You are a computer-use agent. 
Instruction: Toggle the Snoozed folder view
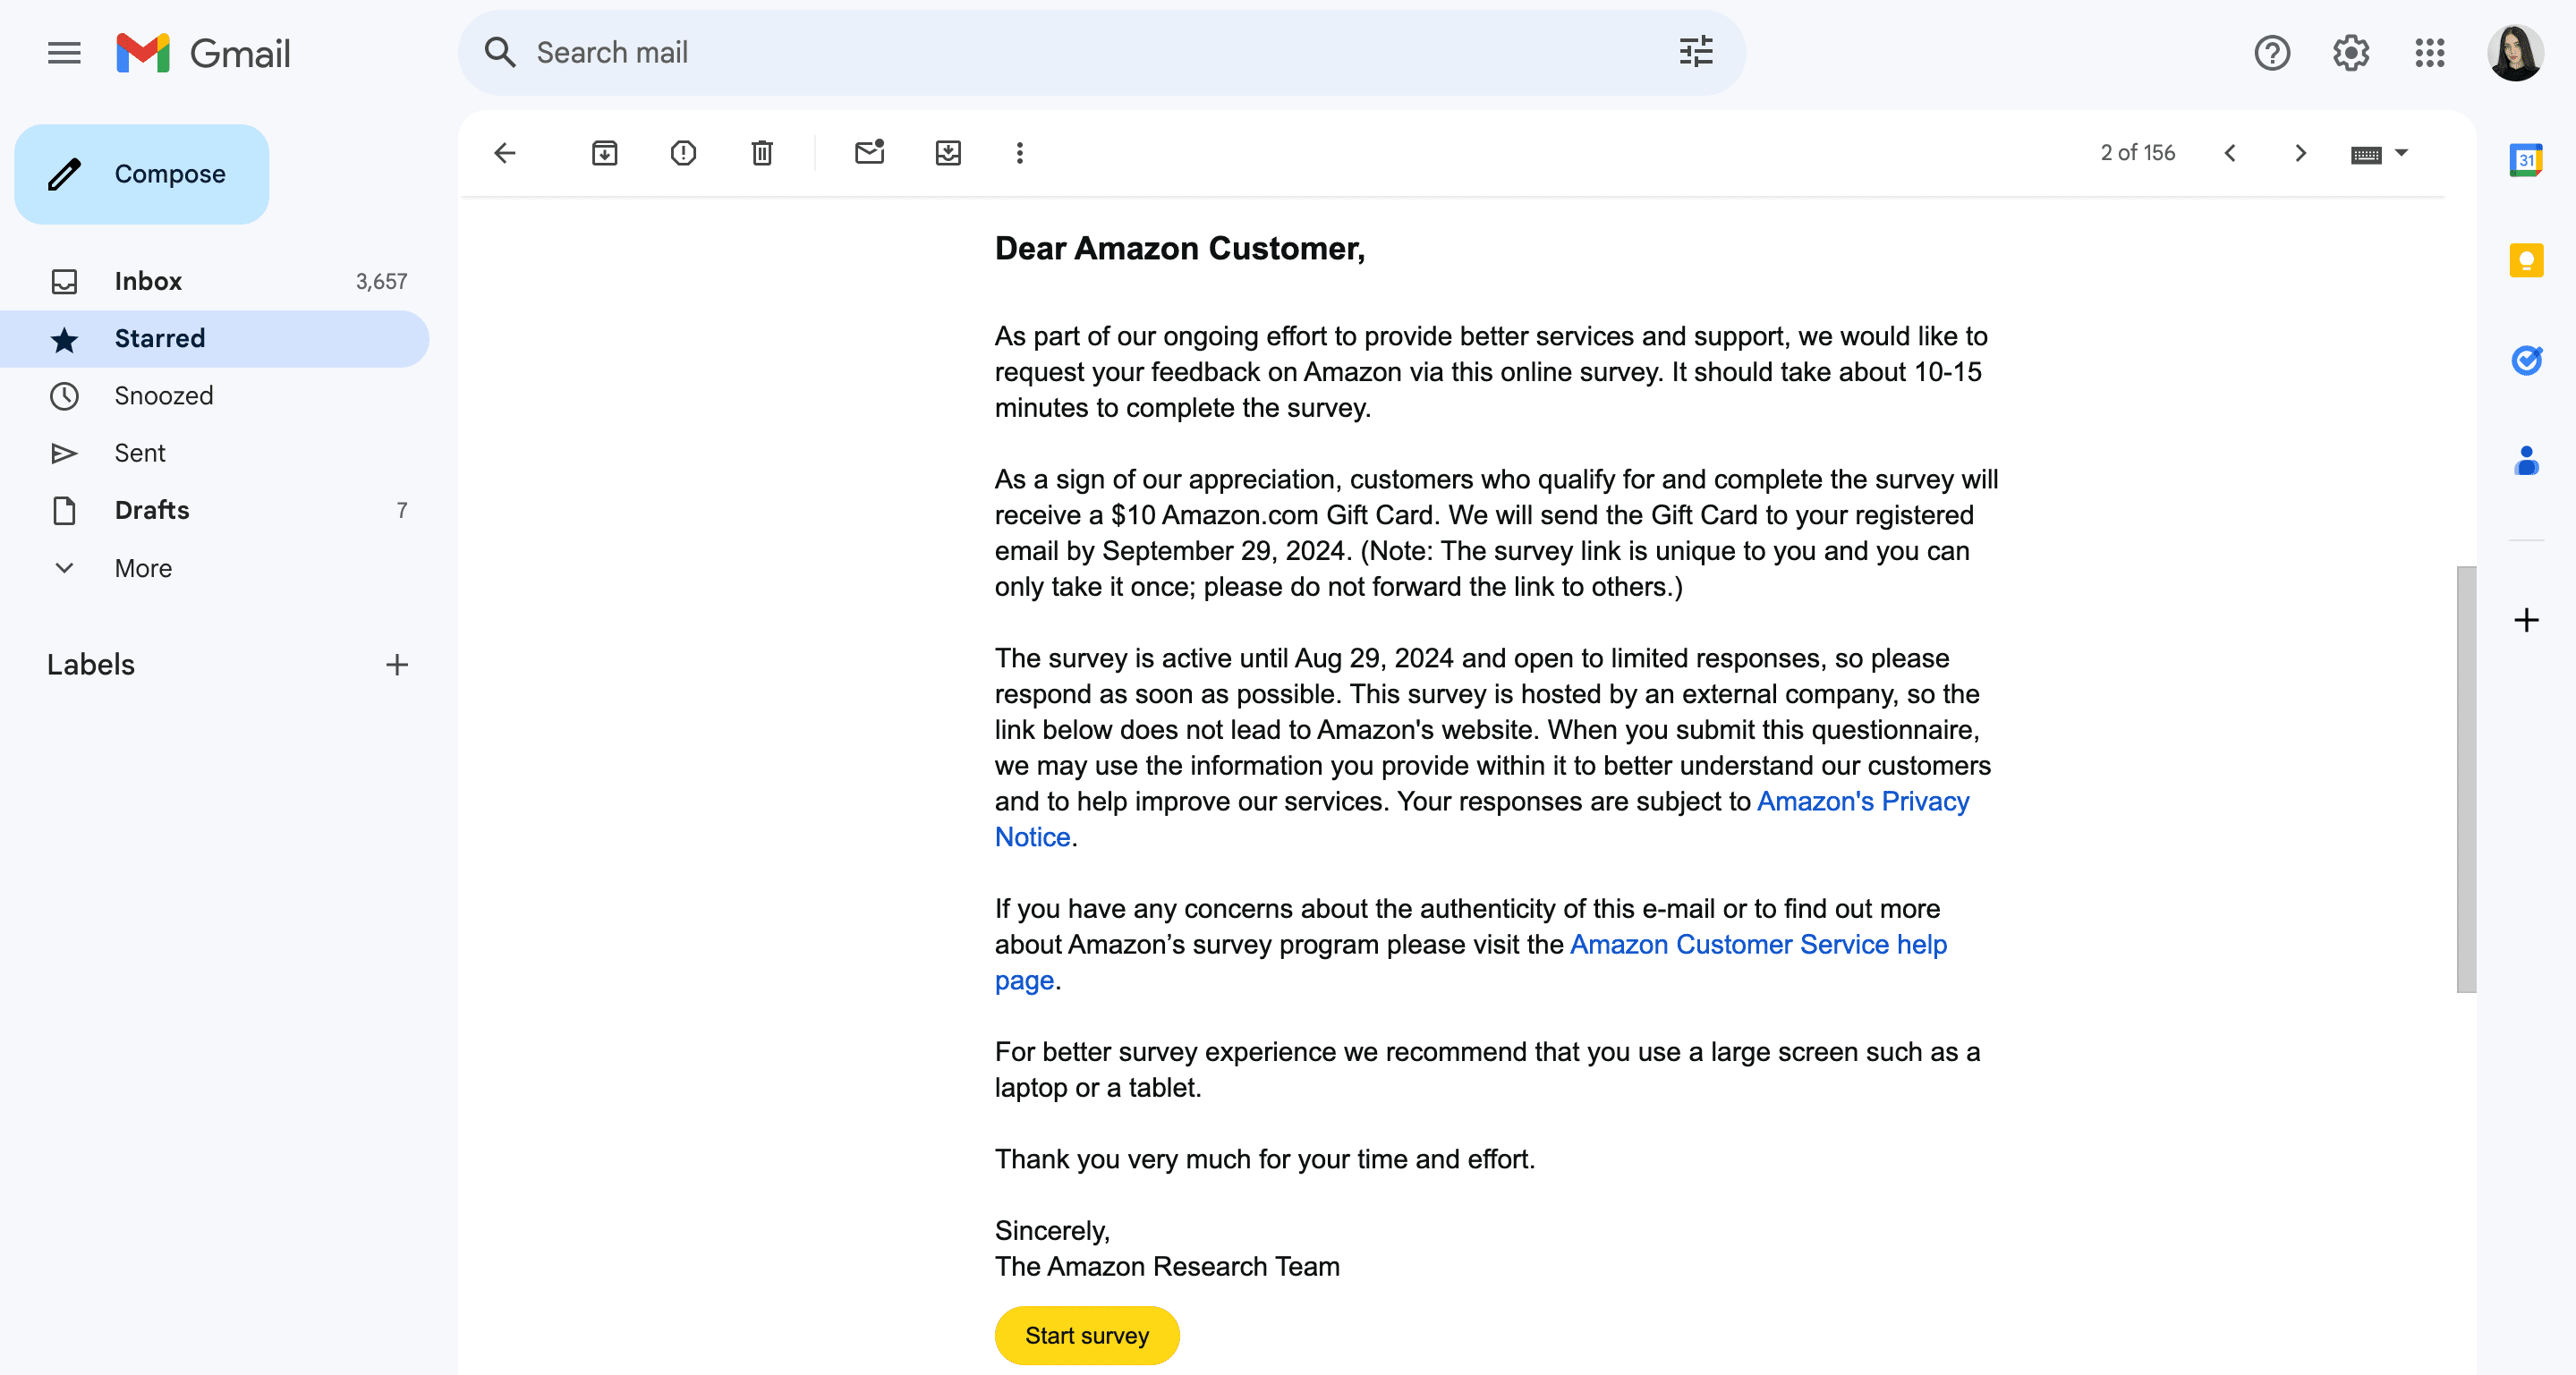click(x=164, y=395)
